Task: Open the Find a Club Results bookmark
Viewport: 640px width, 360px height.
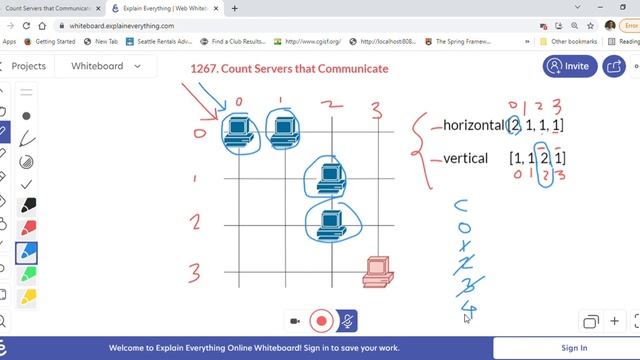Action: click(x=233, y=42)
